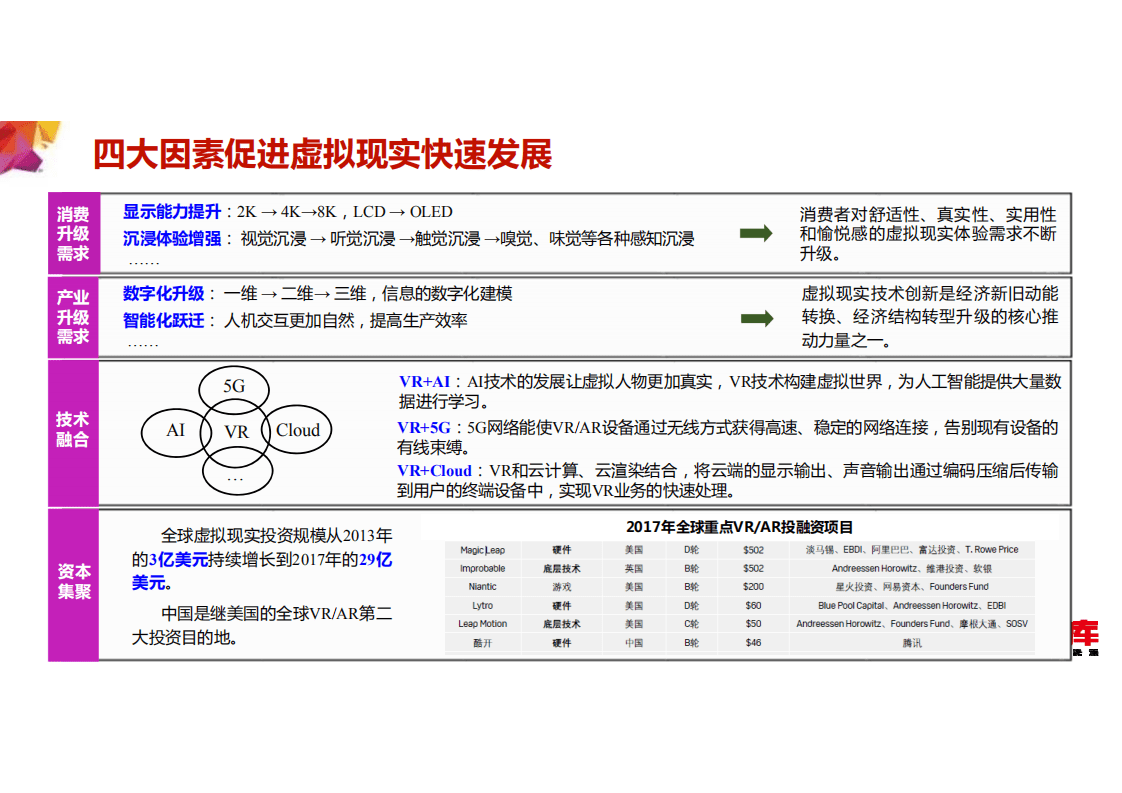
Task: Switch to the 产业升级需求 section
Action: tap(72, 318)
